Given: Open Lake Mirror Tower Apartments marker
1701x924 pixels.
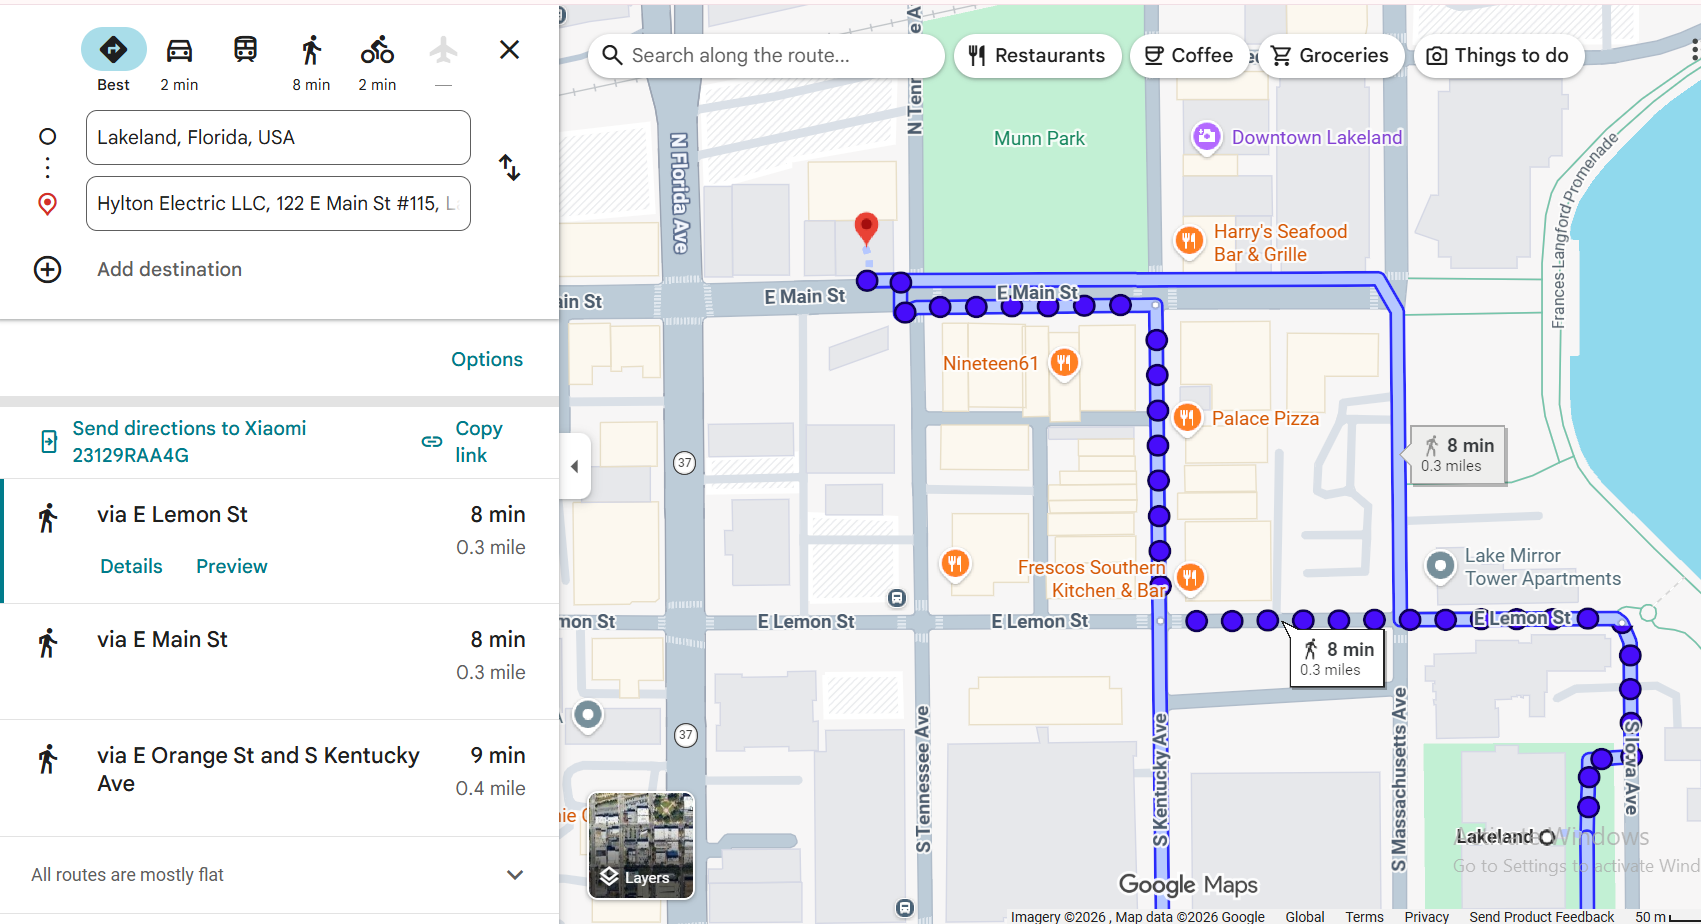Looking at the screenshot, I should pyautogui.click(x=1440, y=566).
